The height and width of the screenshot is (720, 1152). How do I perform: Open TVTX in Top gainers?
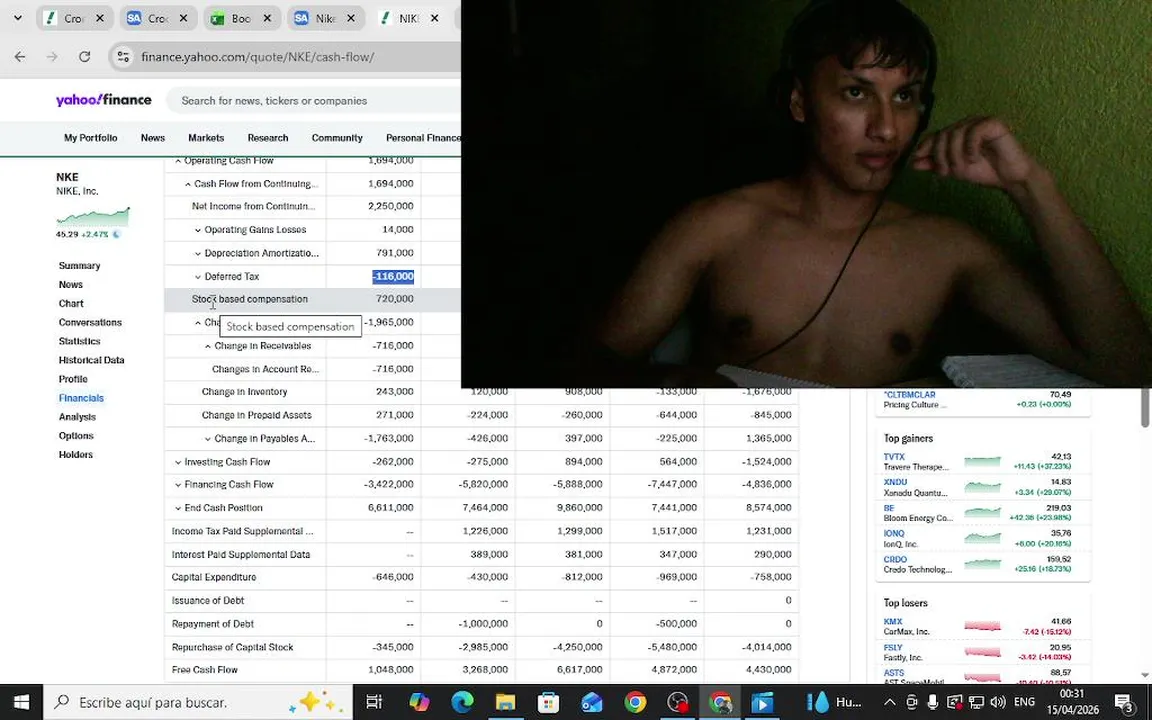894,457
